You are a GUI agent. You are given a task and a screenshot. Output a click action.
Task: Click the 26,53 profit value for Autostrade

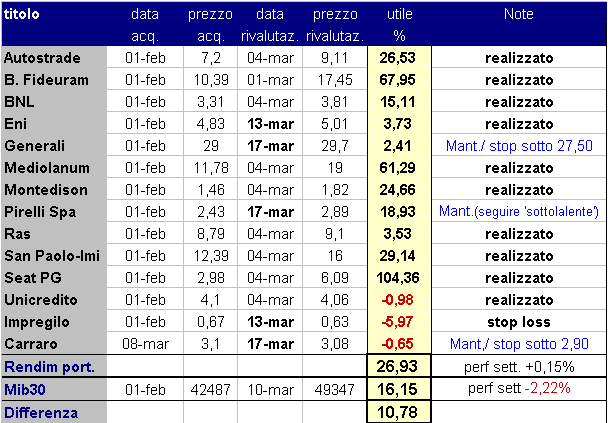[x=397, y=58]
